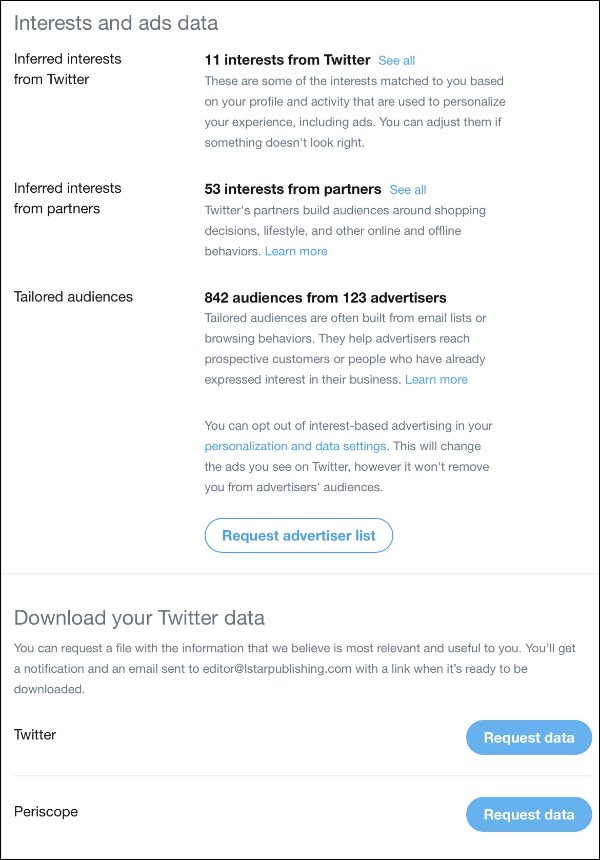Click the Twitter label in download section
This screenshot has width=600, height=860.
coord(35,735)
